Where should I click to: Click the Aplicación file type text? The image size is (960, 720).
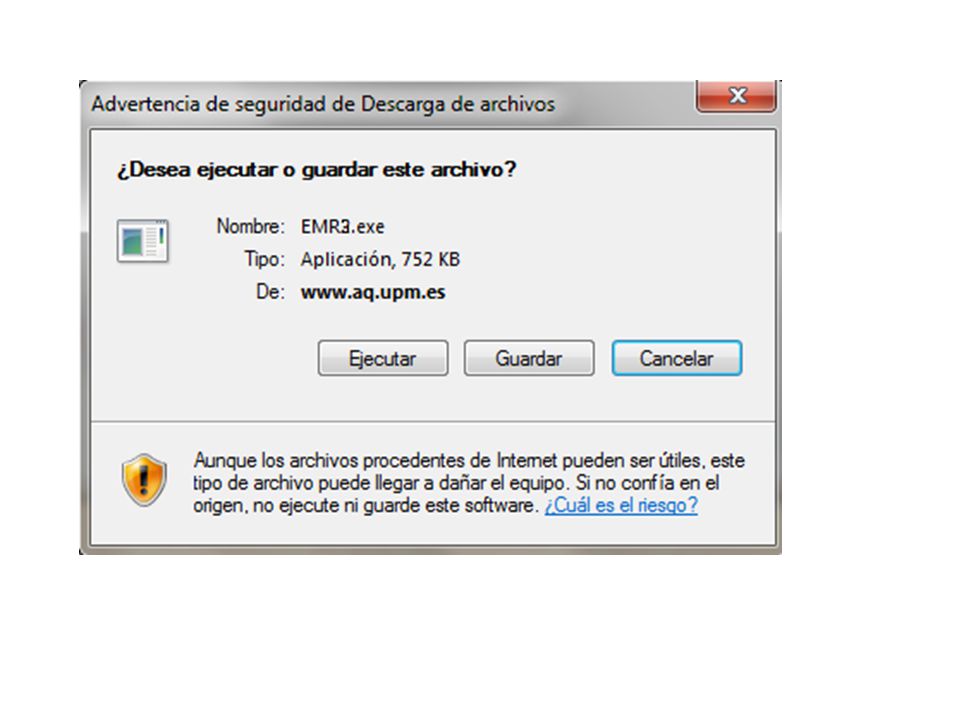point(345,259)
